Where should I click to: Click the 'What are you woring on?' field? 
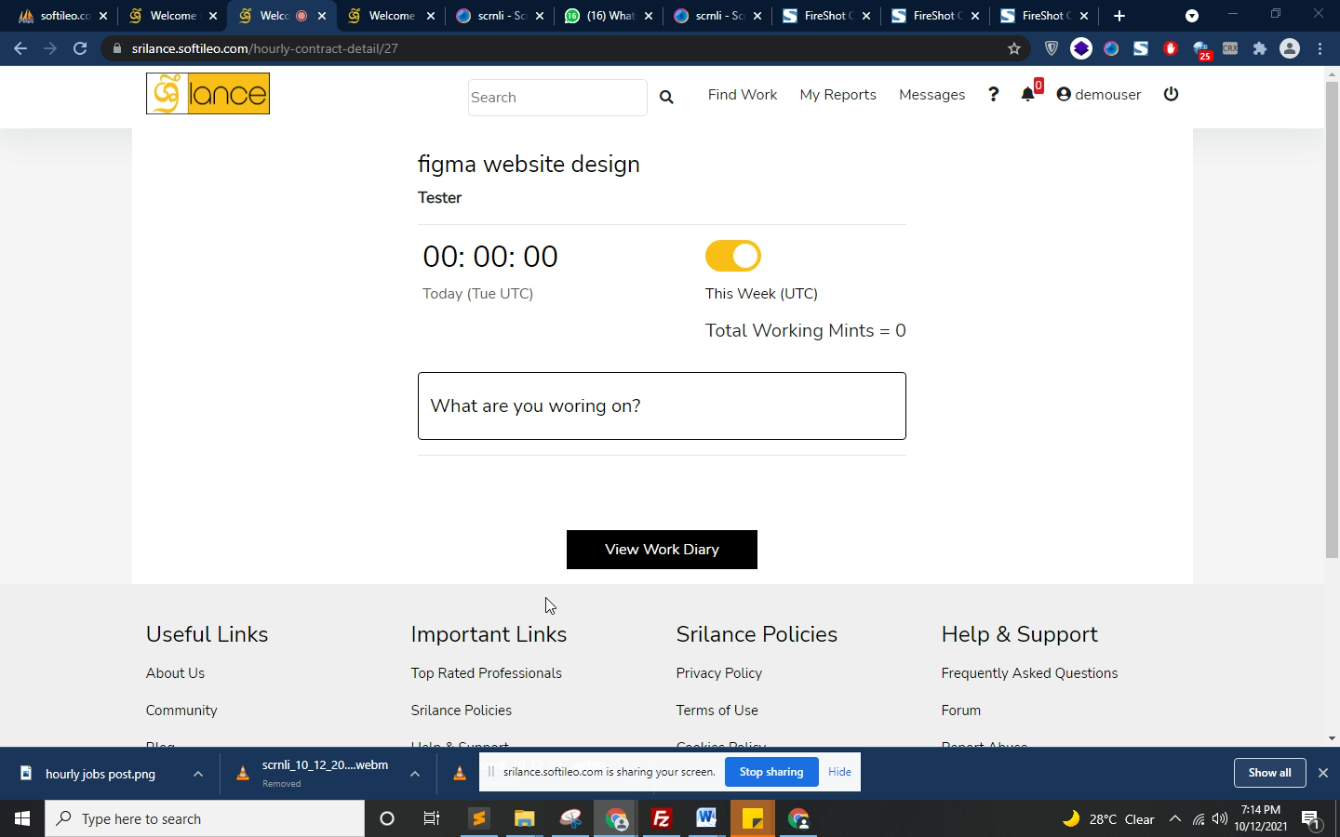(661, 406)
